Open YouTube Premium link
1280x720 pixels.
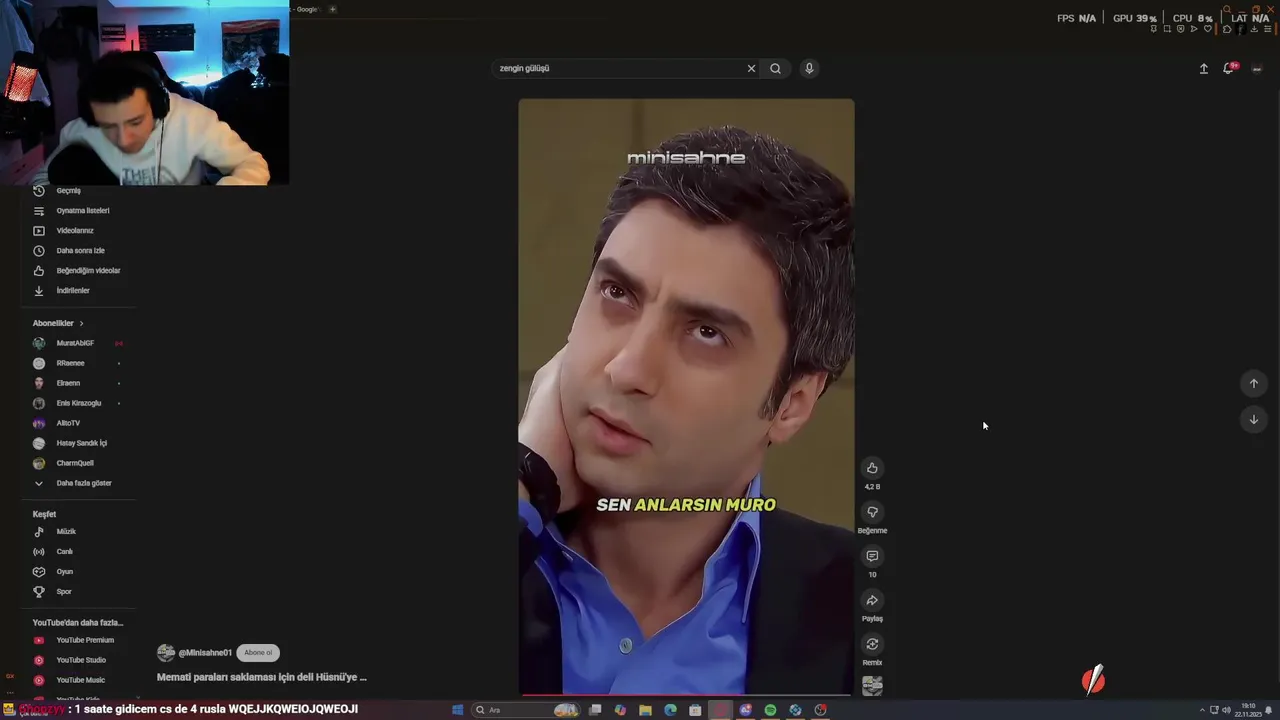pyautogui.click(x=78, y=640)
